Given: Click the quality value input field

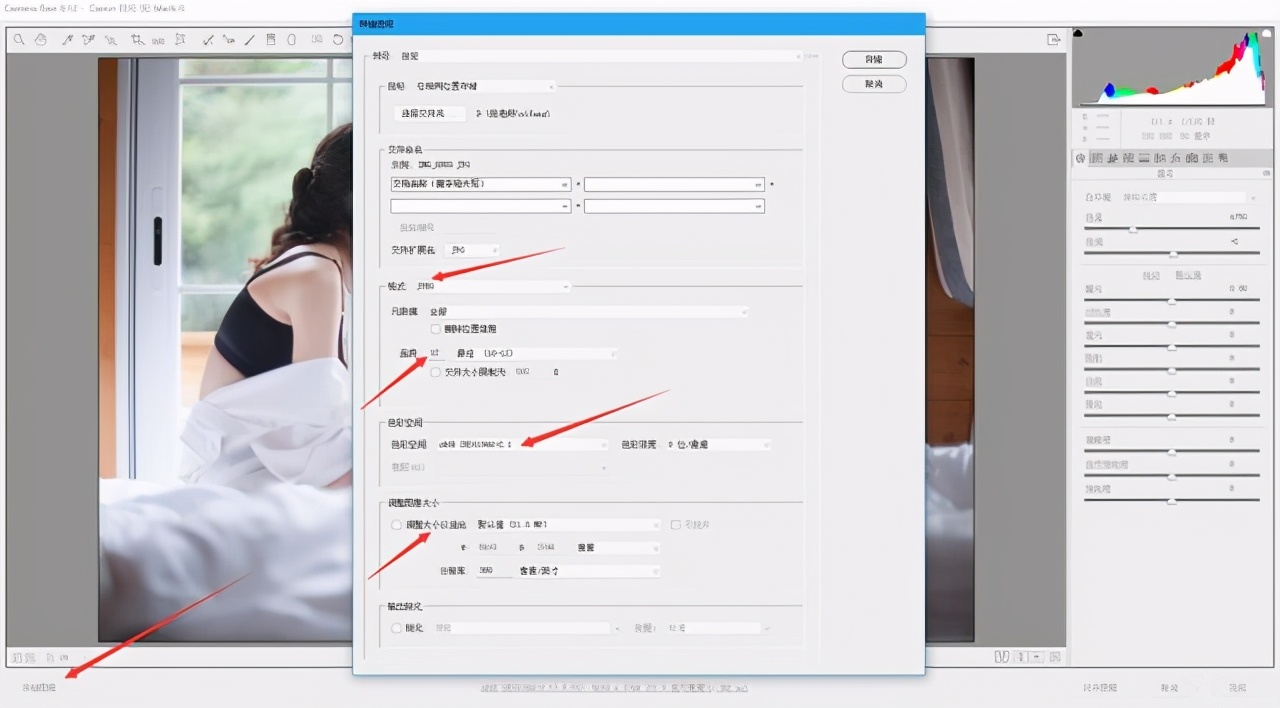Looking at the screenshot, I should (x=436, y=353).
